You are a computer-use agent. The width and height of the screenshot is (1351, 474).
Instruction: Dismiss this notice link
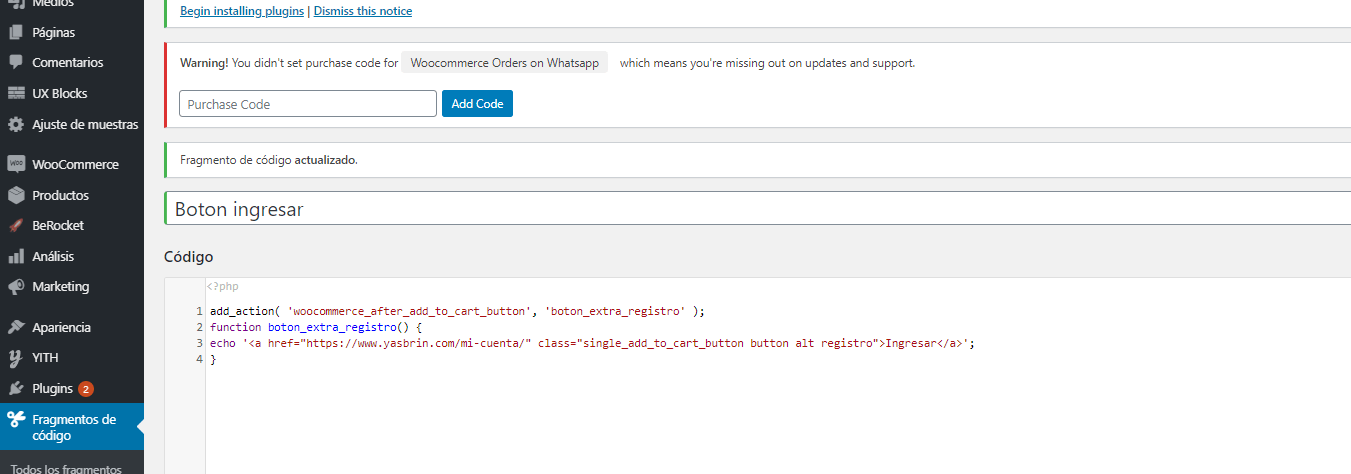point(363,11)
